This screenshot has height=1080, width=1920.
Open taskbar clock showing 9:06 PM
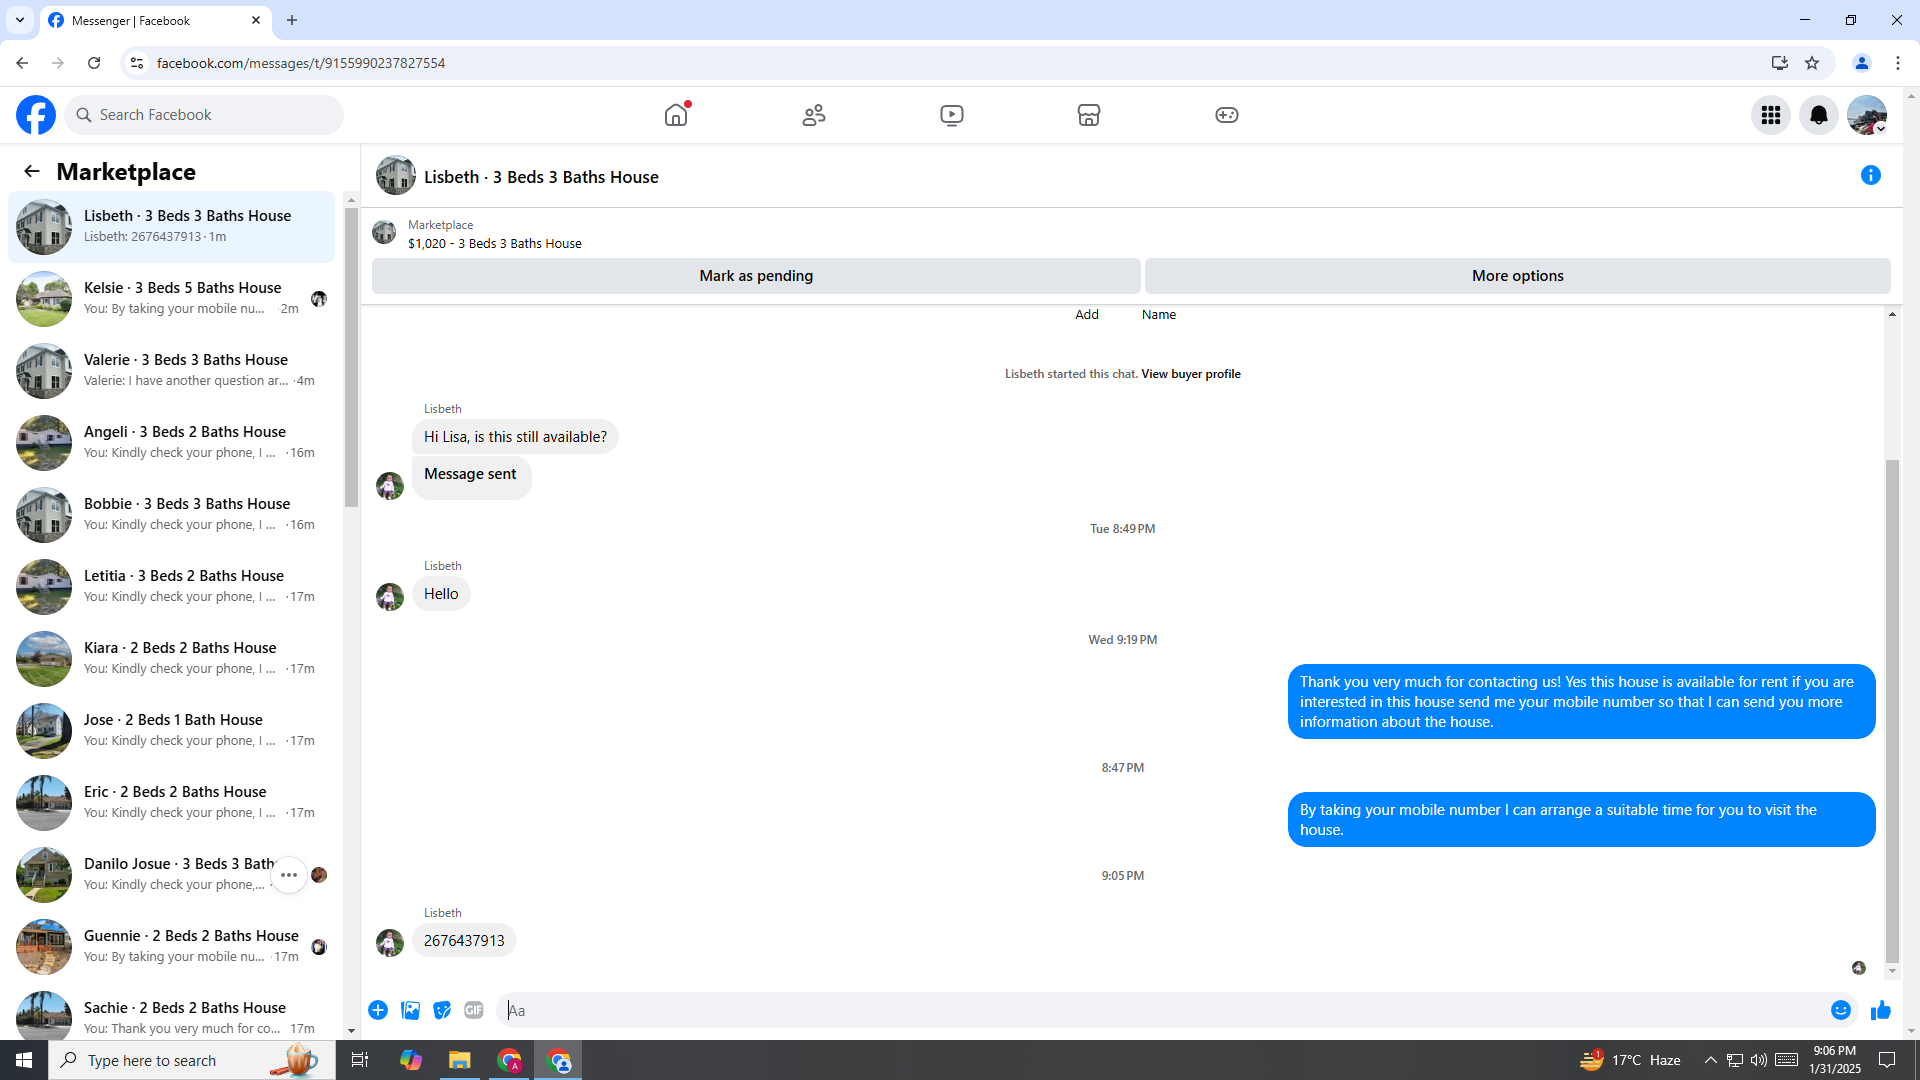coord(1835,1060)
